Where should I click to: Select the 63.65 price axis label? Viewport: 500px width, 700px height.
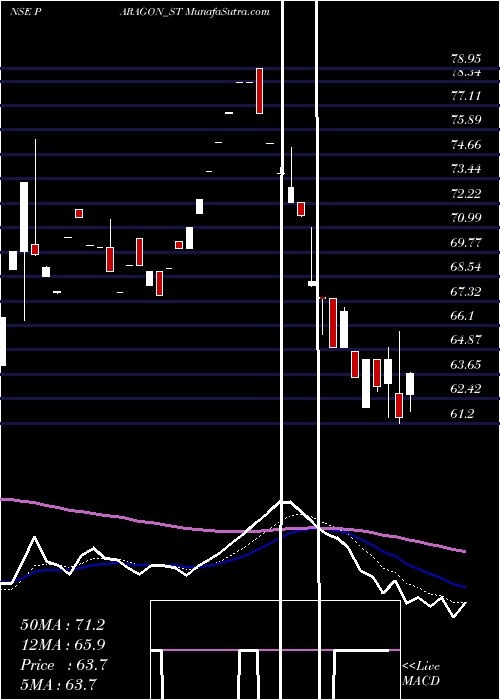pos(466,364)
